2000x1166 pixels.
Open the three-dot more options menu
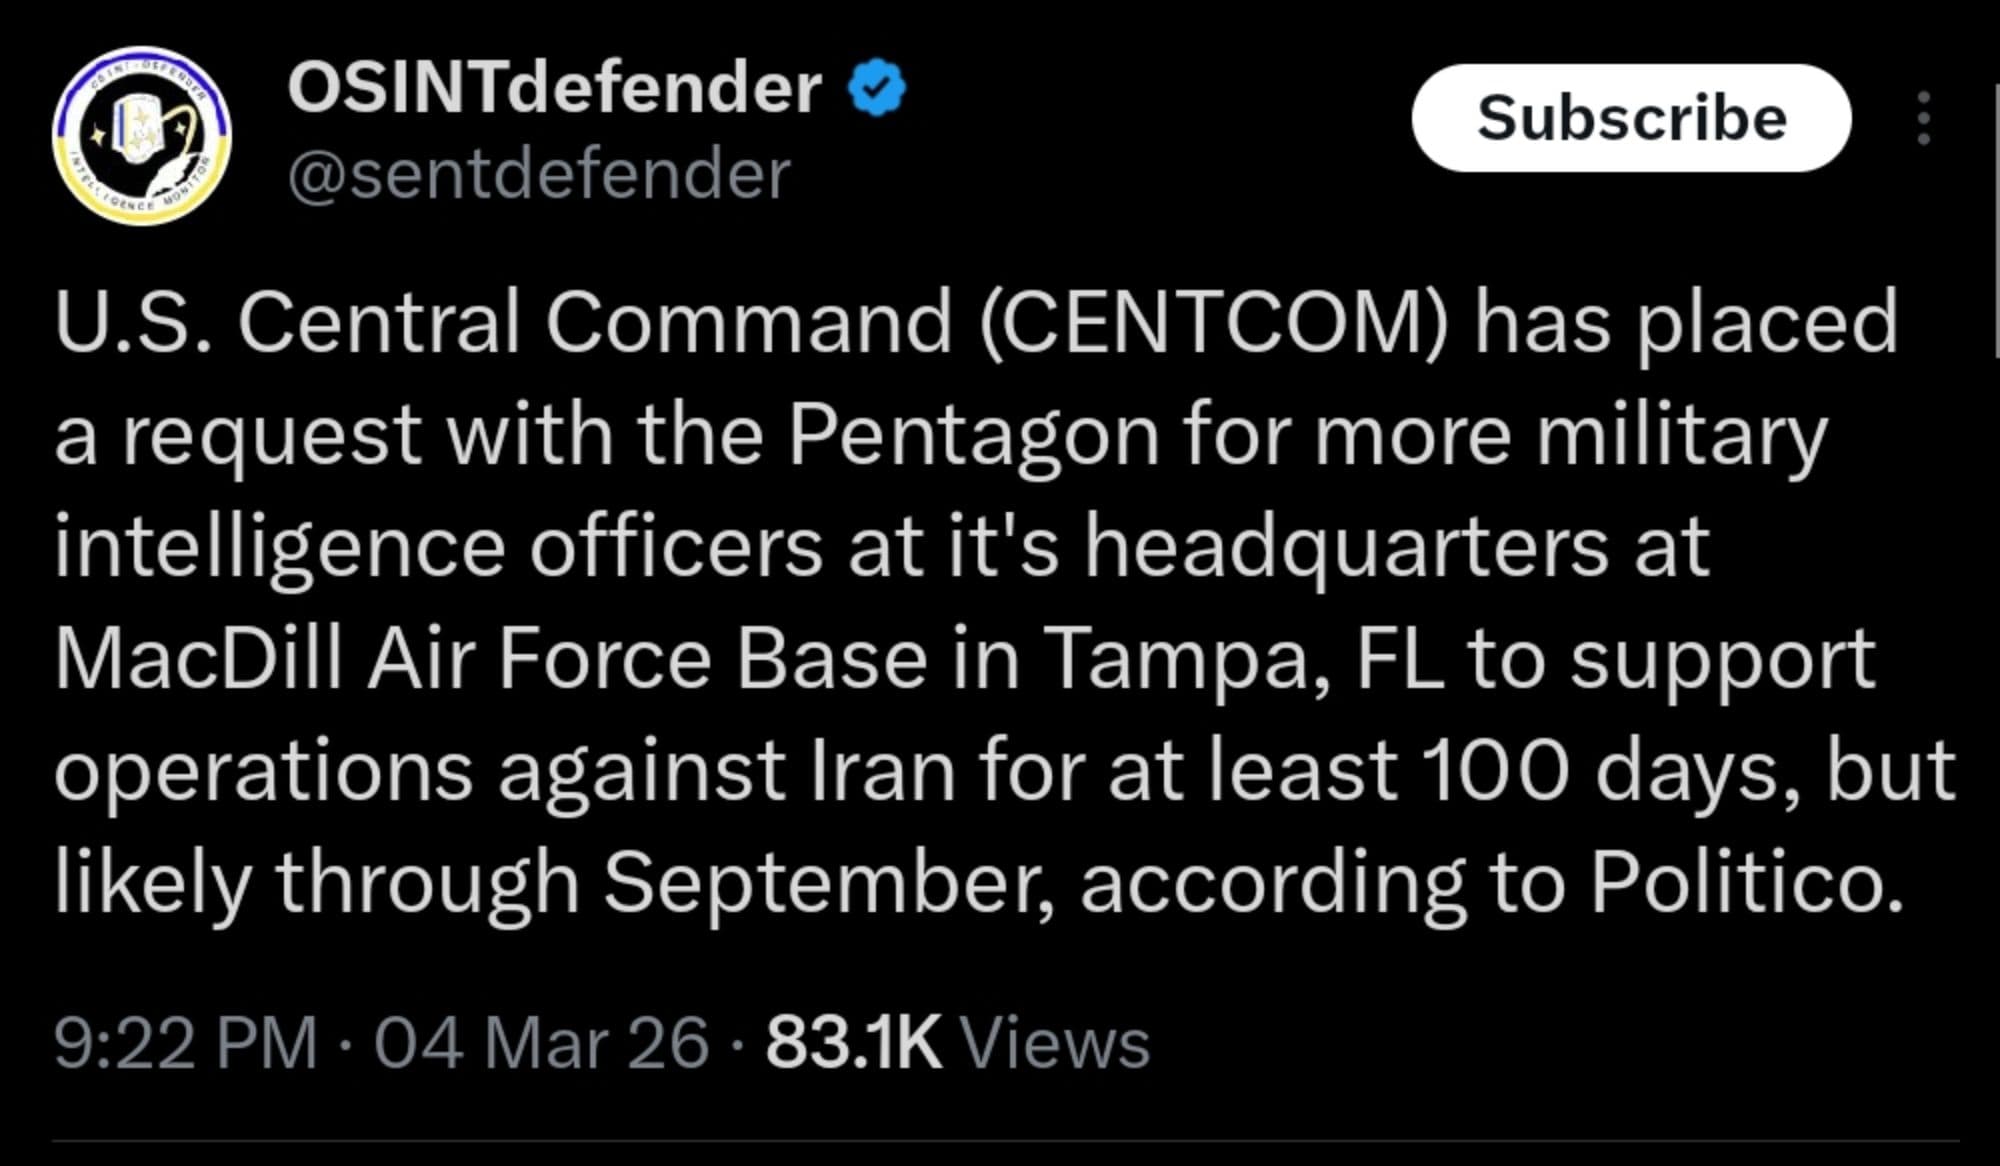pyautogui.click(x=1923, y=119)
